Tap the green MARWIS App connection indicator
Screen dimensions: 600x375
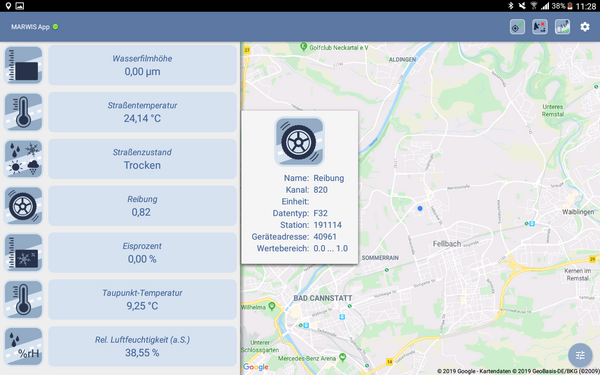pyautogui.click(x=55, y=27)
